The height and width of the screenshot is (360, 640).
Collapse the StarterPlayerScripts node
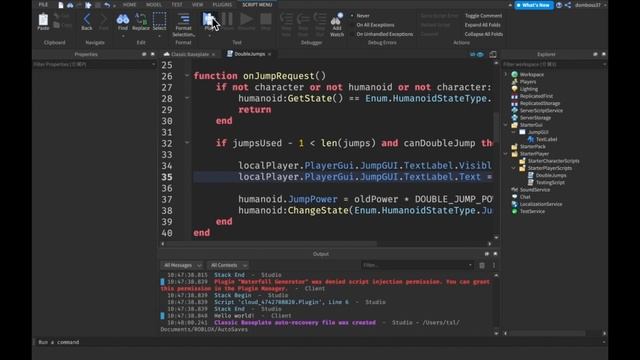click(513, 168)
